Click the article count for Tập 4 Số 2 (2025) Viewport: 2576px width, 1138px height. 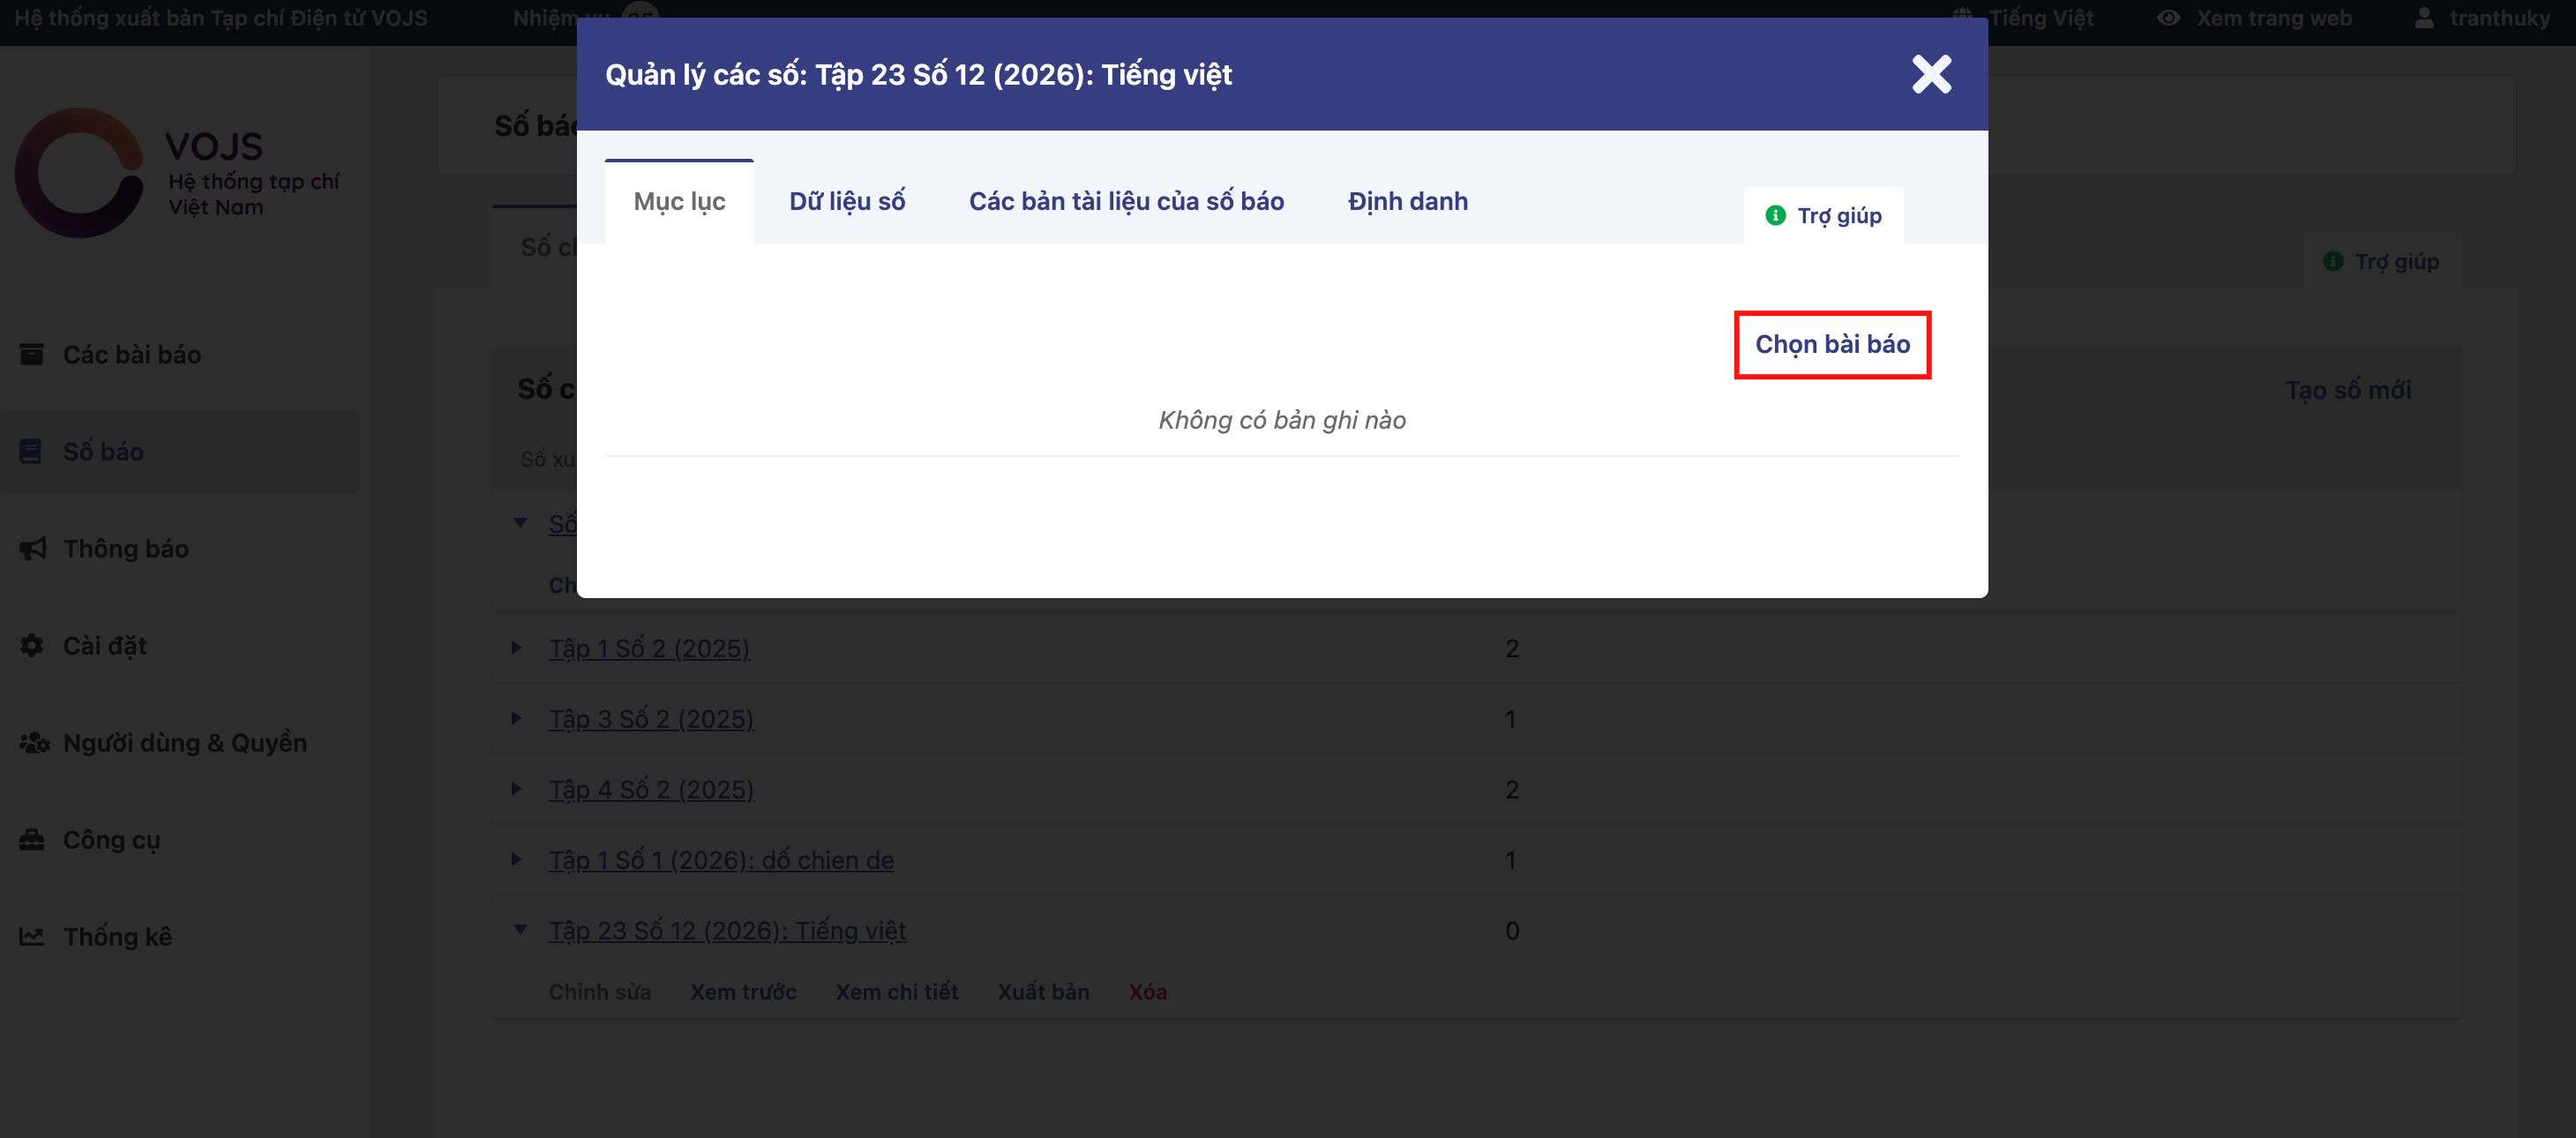click(1512, 789)
